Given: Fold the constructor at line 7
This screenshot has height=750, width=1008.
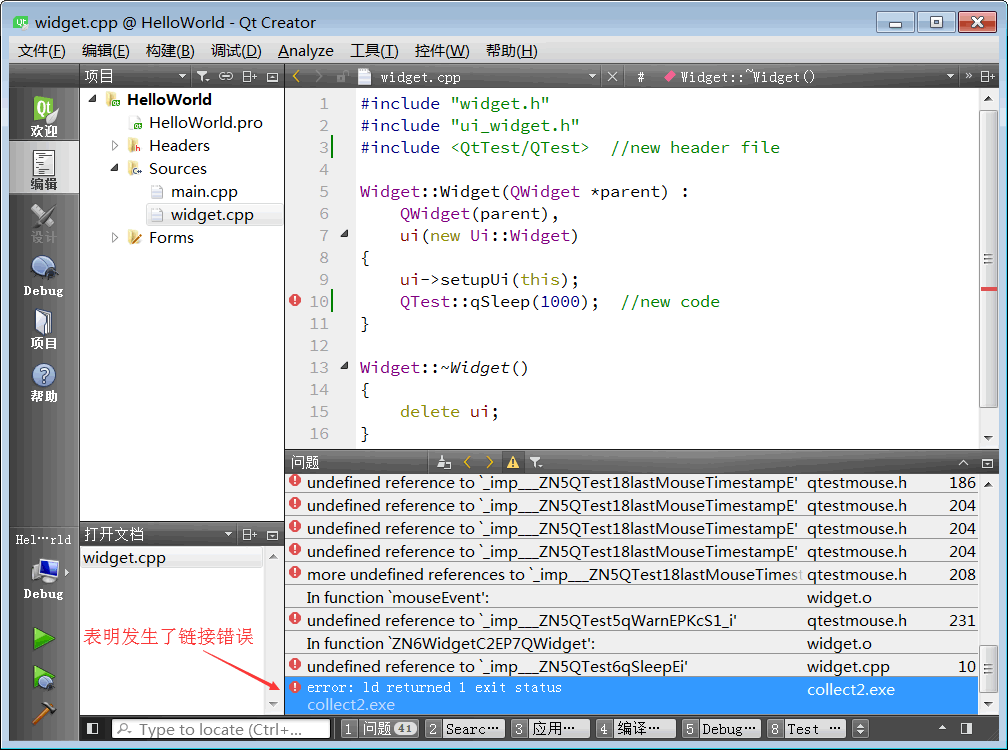Looking at the screenshot, I should (345, 234).
